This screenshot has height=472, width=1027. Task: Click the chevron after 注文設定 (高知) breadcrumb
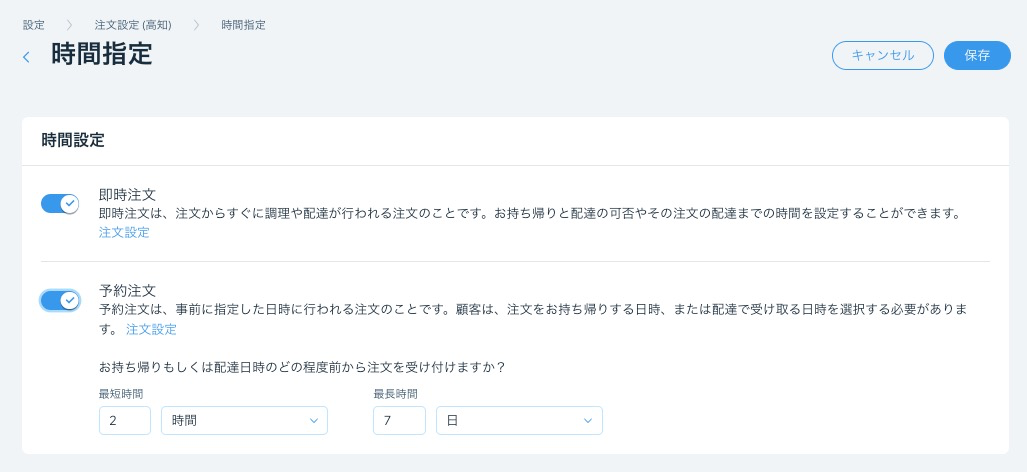point(196,26)
